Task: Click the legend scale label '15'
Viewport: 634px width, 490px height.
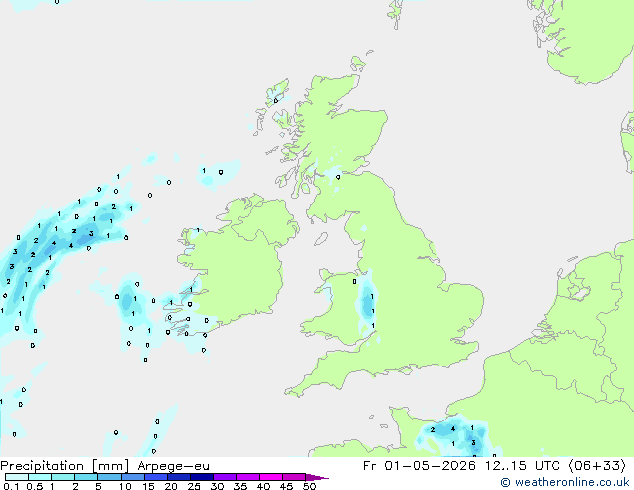Action: [x=148, y=486]
